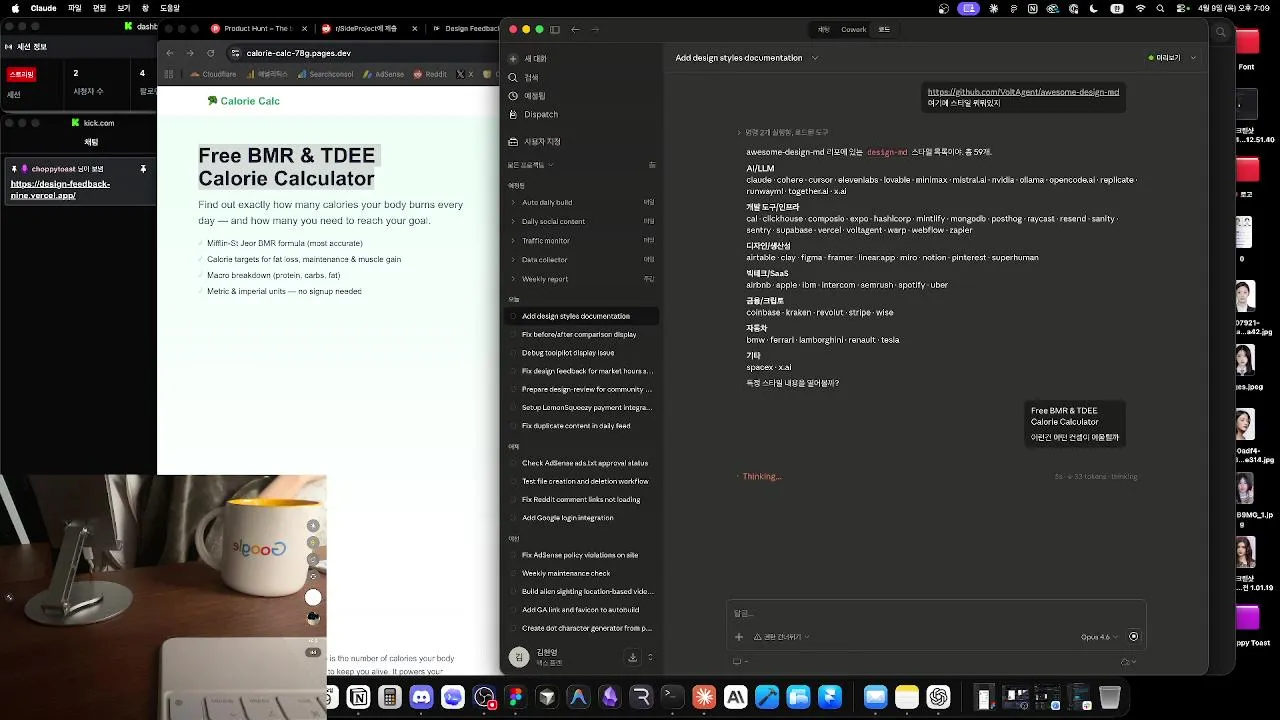
Task: Open the scheduled tasks clock icon in sidebar
Action: pyautogui.click(x=513, y=96)
